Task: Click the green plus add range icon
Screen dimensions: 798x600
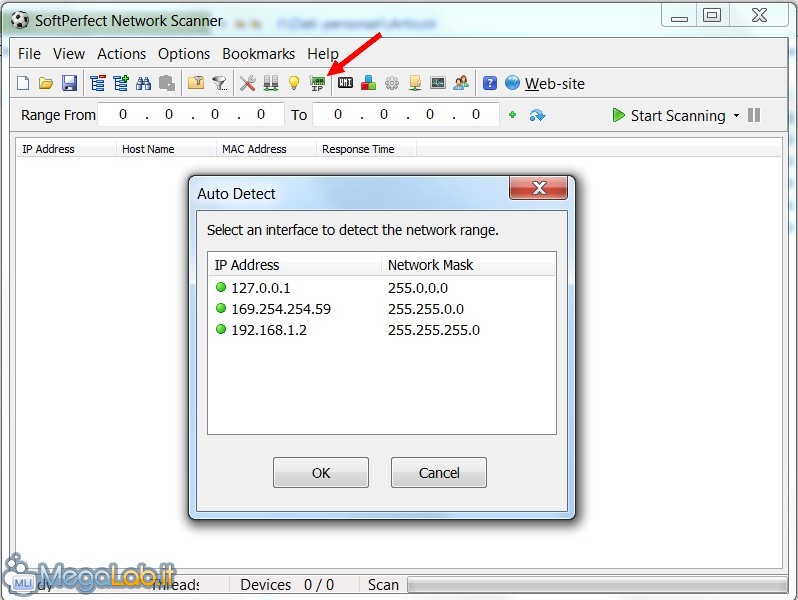Action: click(x=512, y=115)
